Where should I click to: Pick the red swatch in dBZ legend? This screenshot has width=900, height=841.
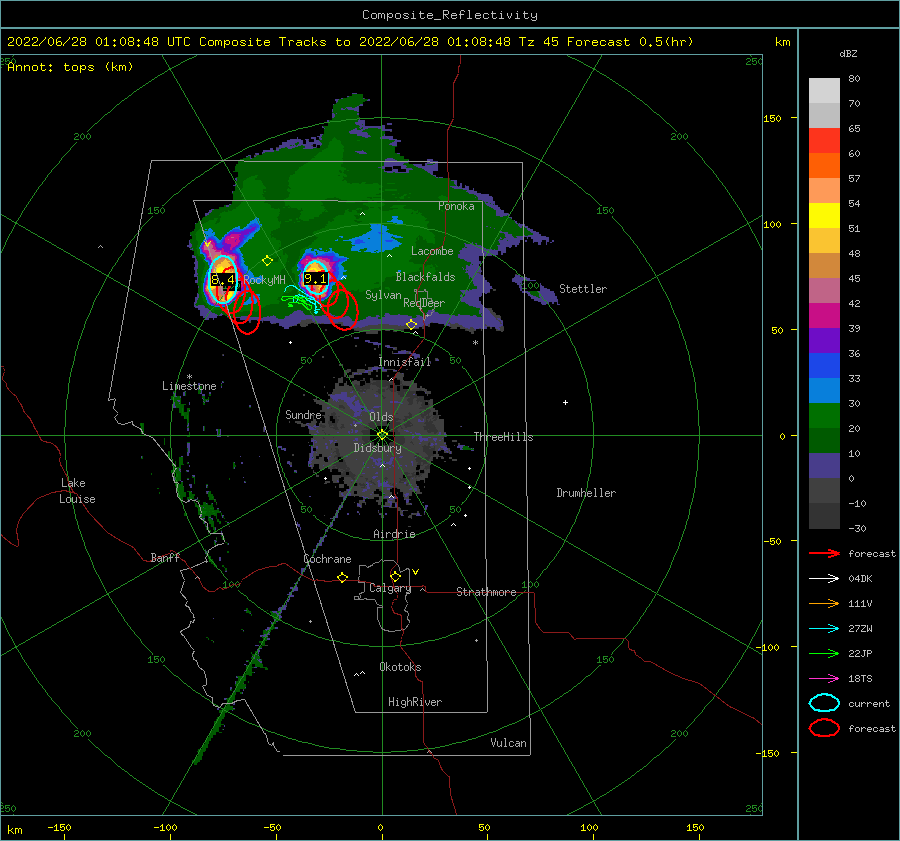click(824, 141)
